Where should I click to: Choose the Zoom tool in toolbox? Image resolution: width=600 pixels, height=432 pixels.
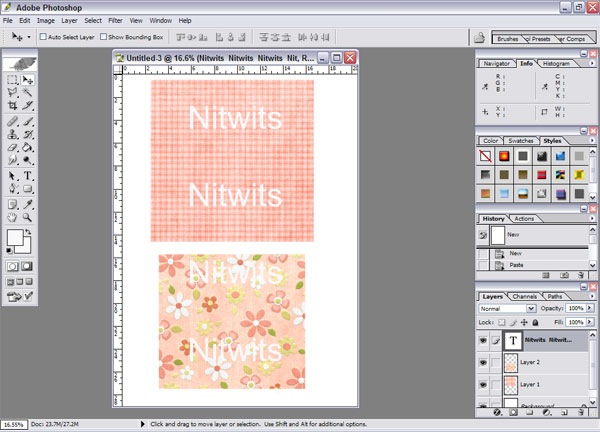(29, 216)
